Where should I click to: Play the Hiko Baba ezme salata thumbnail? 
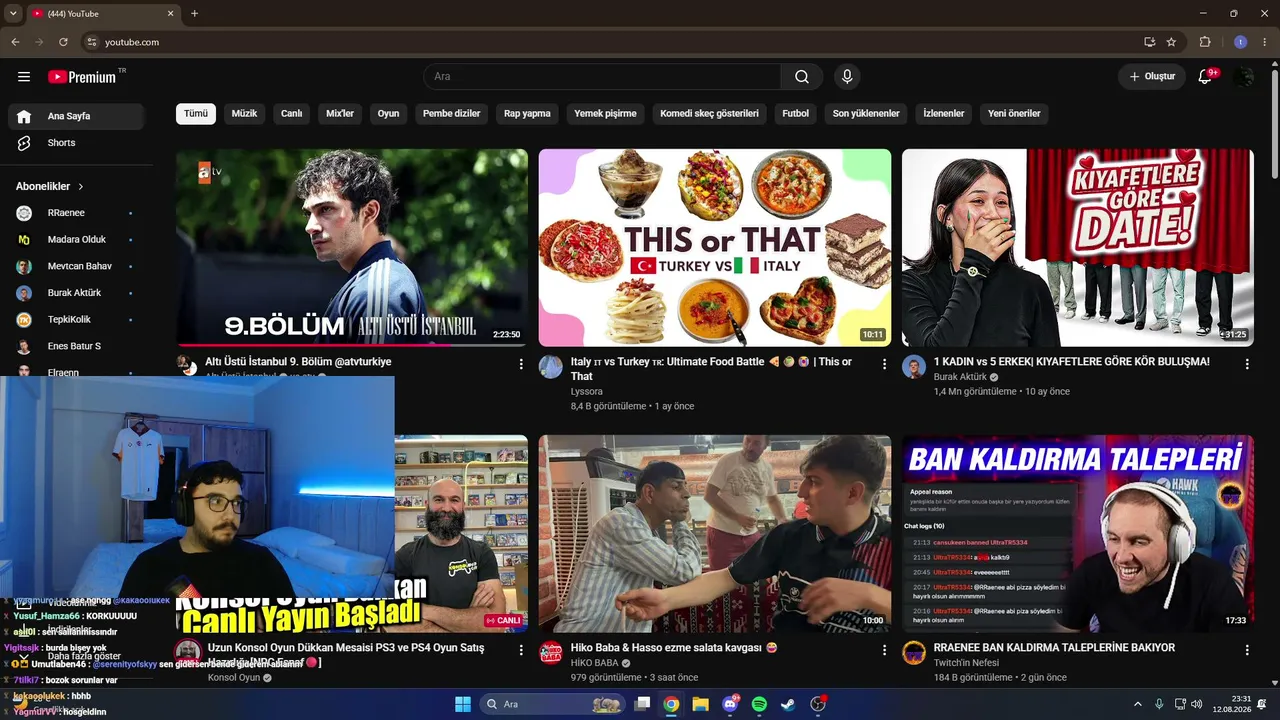click(x=715, y=534)
